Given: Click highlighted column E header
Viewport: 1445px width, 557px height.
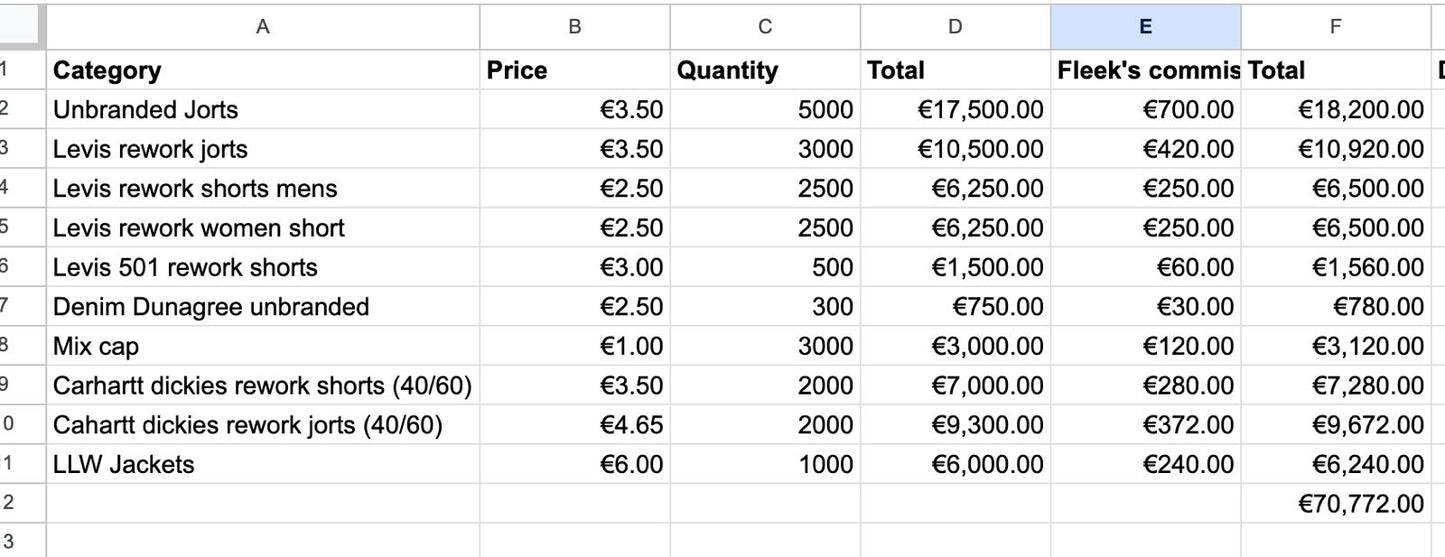Looking at the screenshot, I should pos(1146,27).
